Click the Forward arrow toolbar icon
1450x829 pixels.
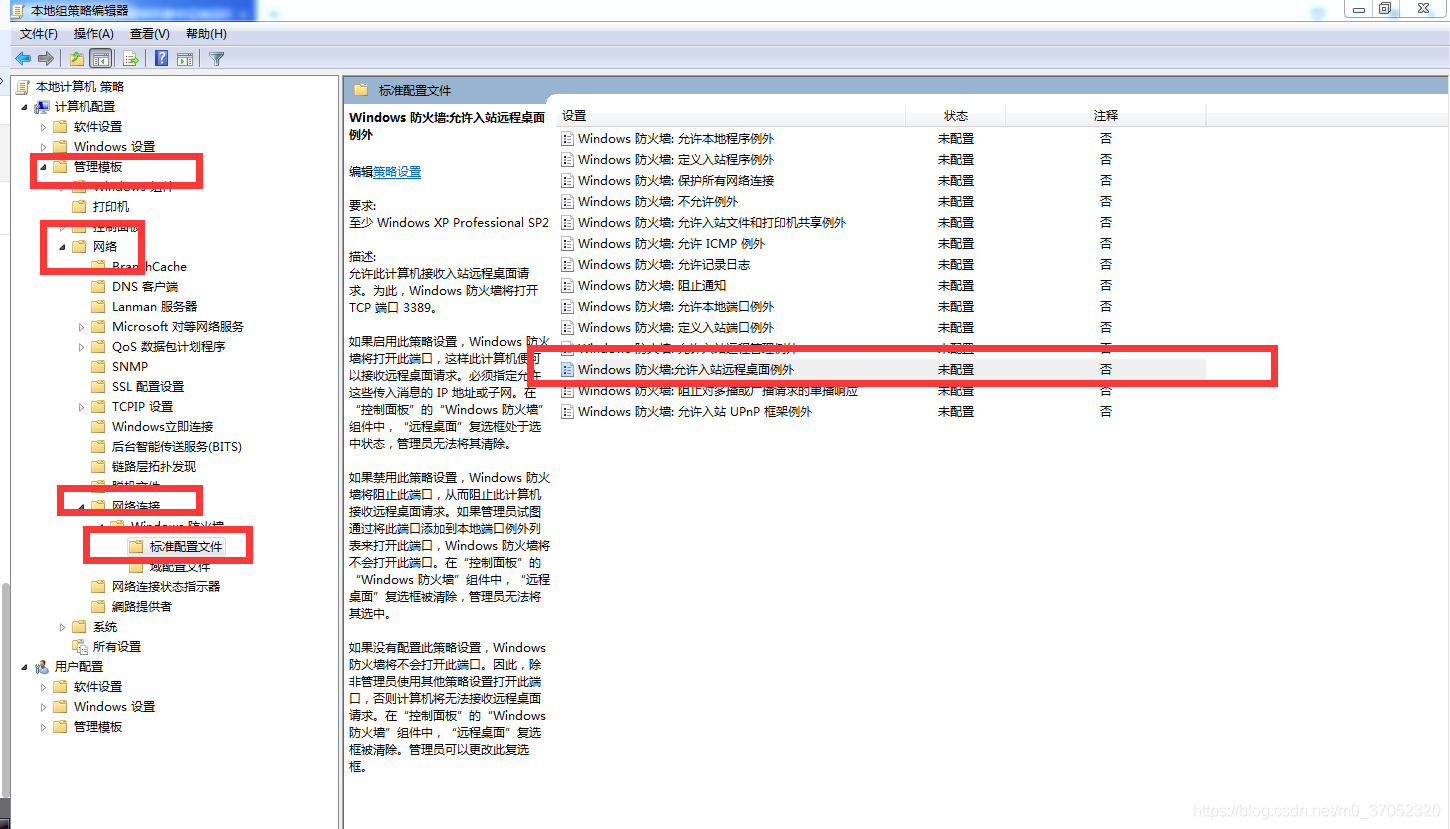pos(45,59)
